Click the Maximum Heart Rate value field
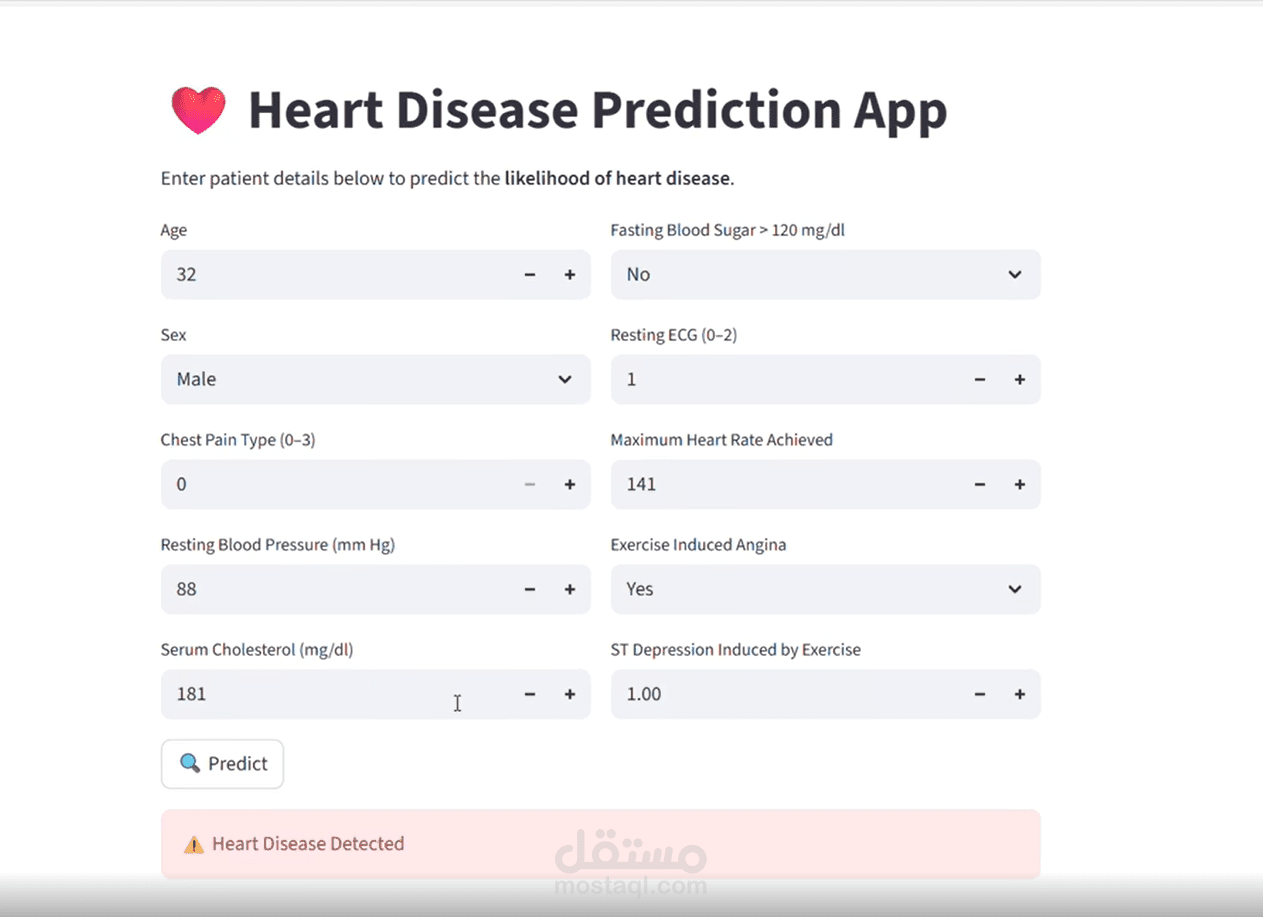The image size is (1263, 917). [750, 484]
